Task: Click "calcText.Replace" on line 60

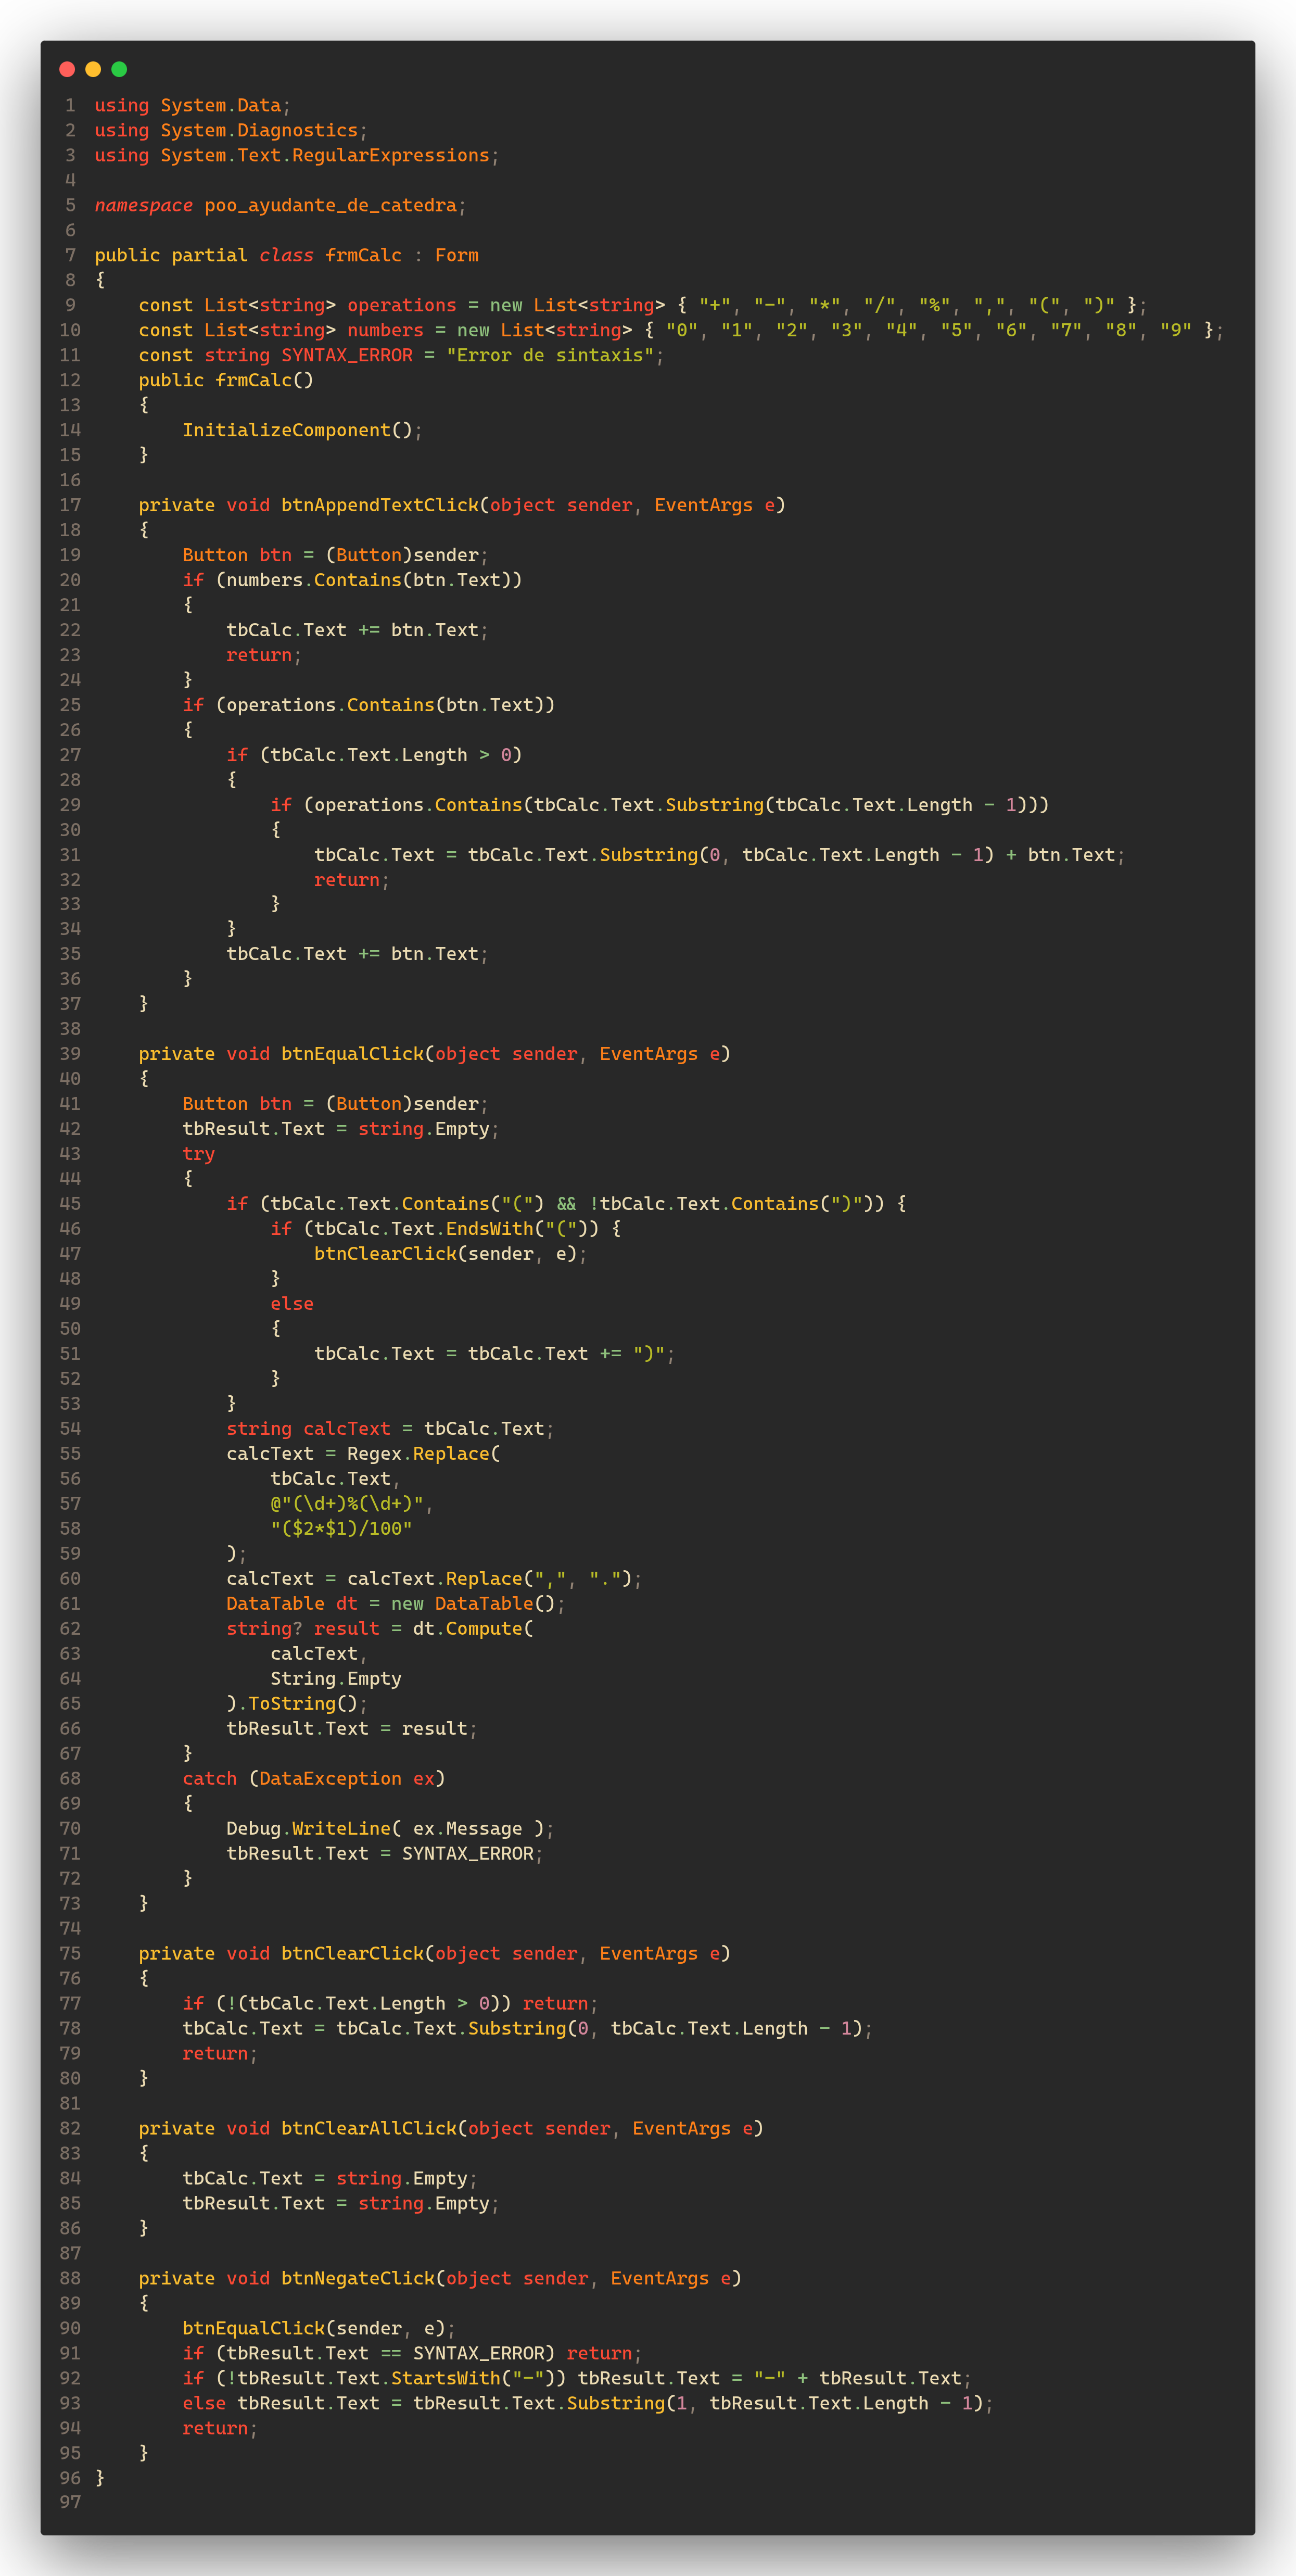Action: pyautogui.click(x=435, y=1579)
